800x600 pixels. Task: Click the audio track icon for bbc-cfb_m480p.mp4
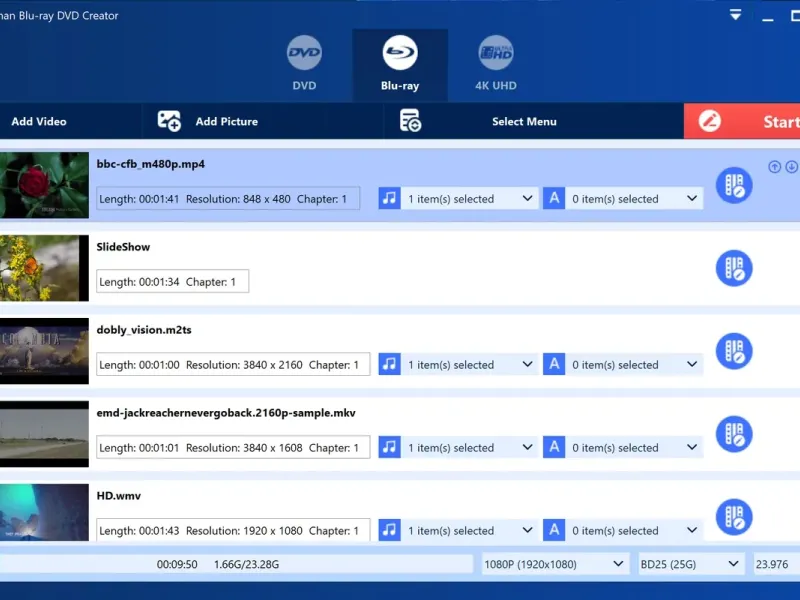pyautogui.click(x=389, y=198)
